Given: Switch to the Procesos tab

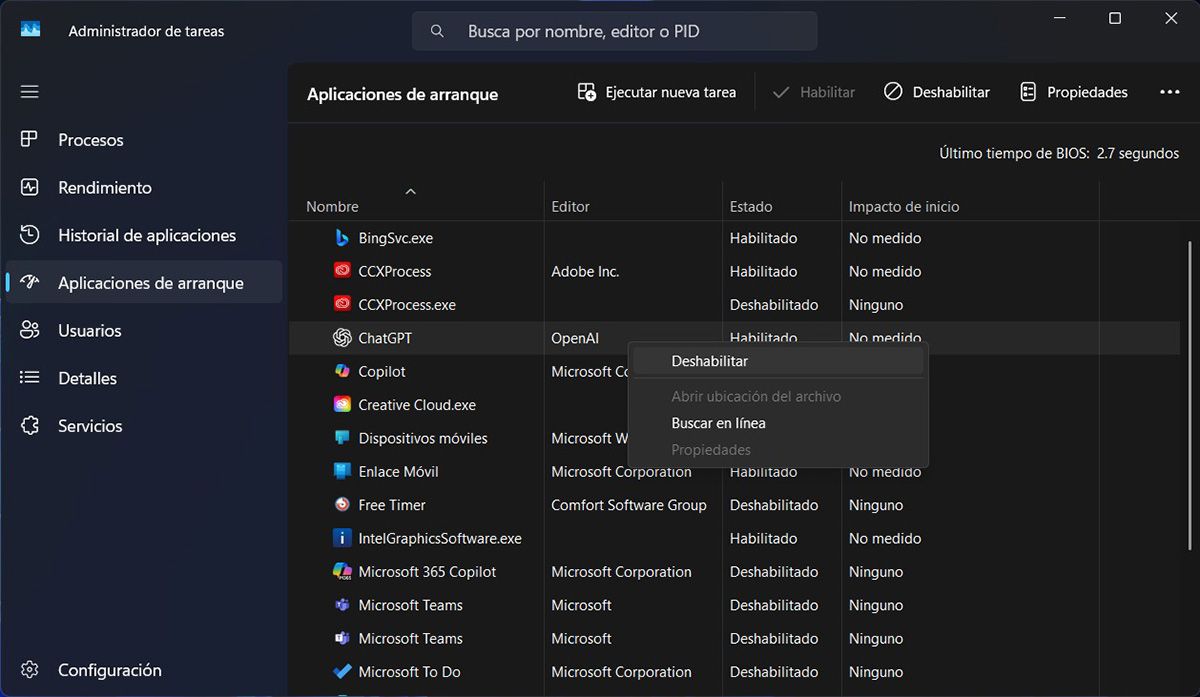Looking at the screenshot, I should [144, 140].
